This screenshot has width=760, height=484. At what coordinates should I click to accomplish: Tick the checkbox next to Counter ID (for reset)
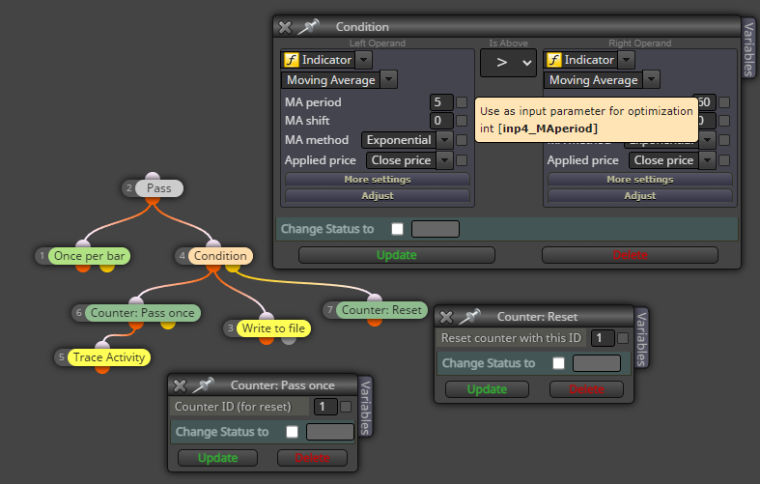(x=346, y=406)
